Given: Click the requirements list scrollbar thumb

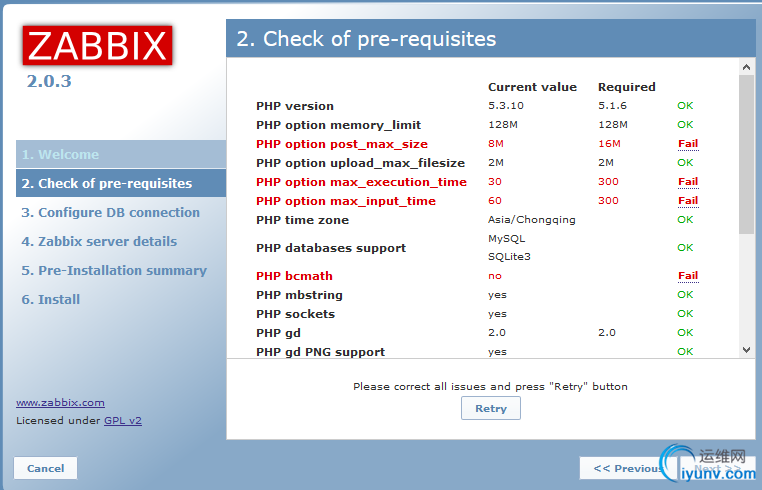Looking at the screenshot, I should click(747, 155).
